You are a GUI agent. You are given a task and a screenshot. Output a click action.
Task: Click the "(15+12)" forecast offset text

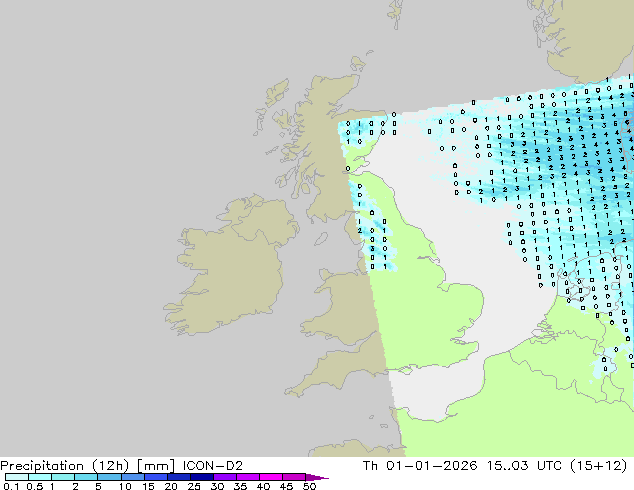click(x=599, y=466)
